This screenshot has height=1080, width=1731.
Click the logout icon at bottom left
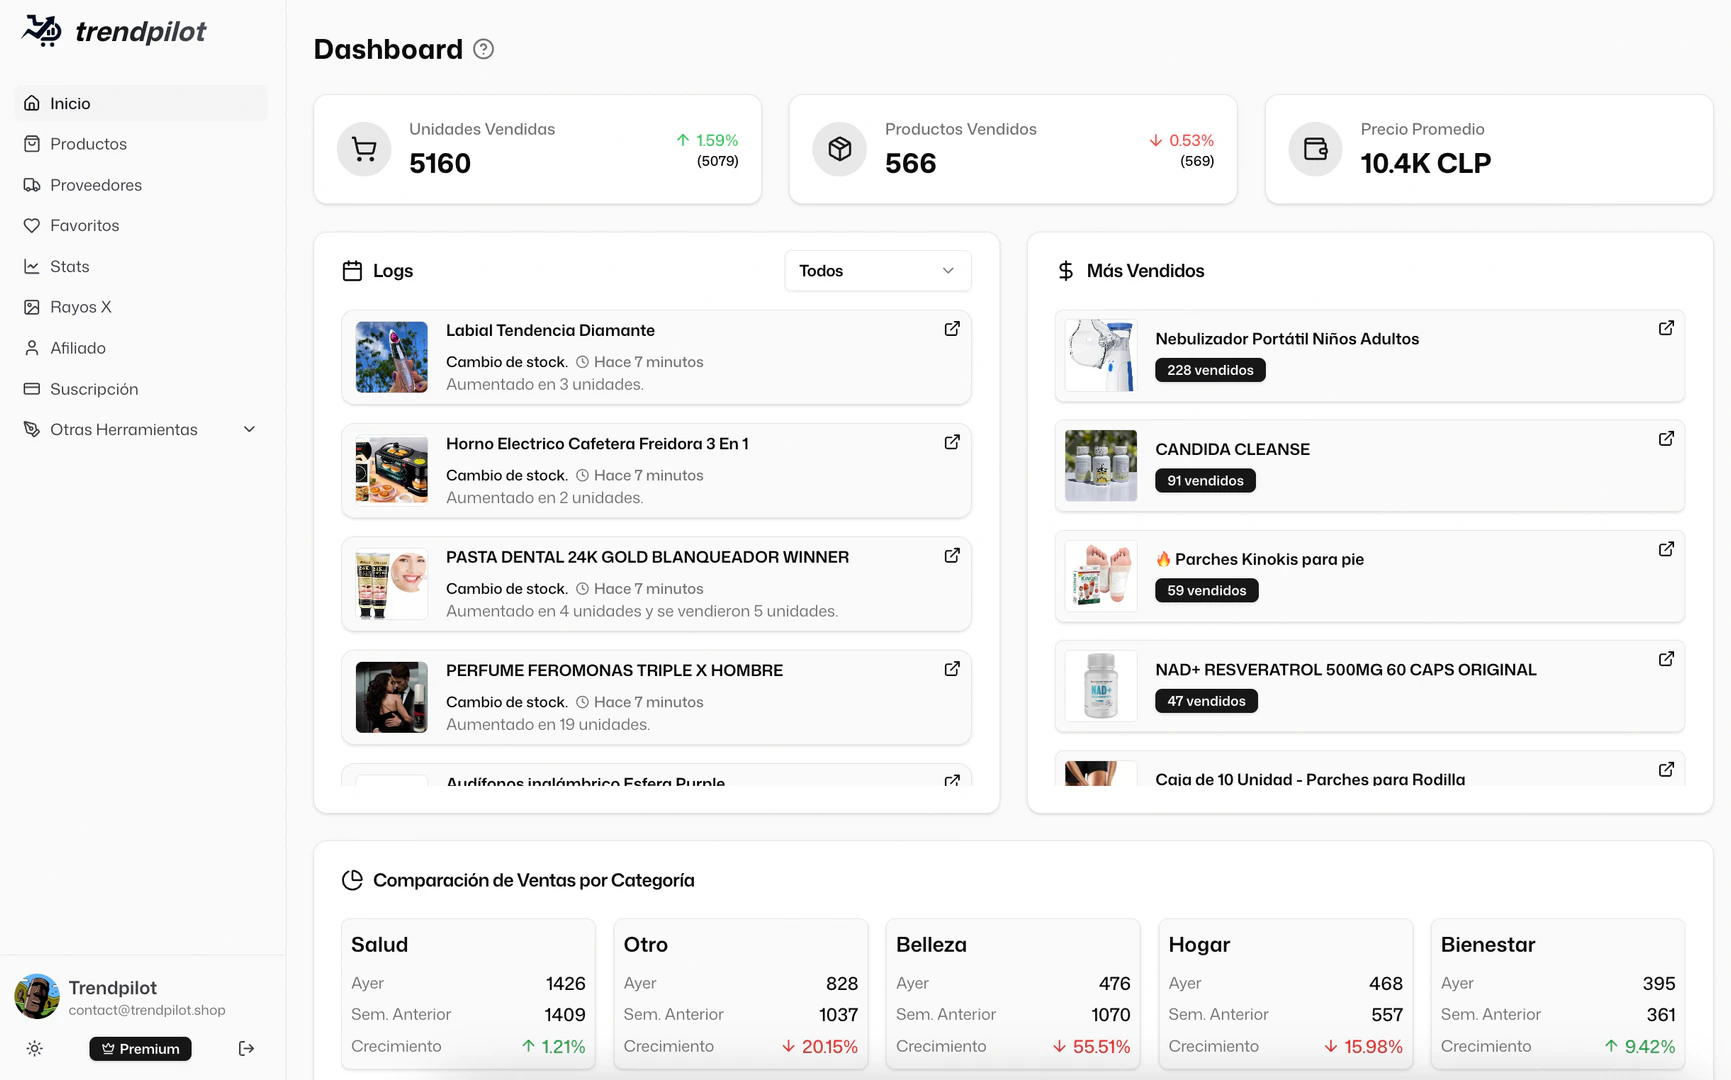pyautogui.click(x=245, y=1048)
